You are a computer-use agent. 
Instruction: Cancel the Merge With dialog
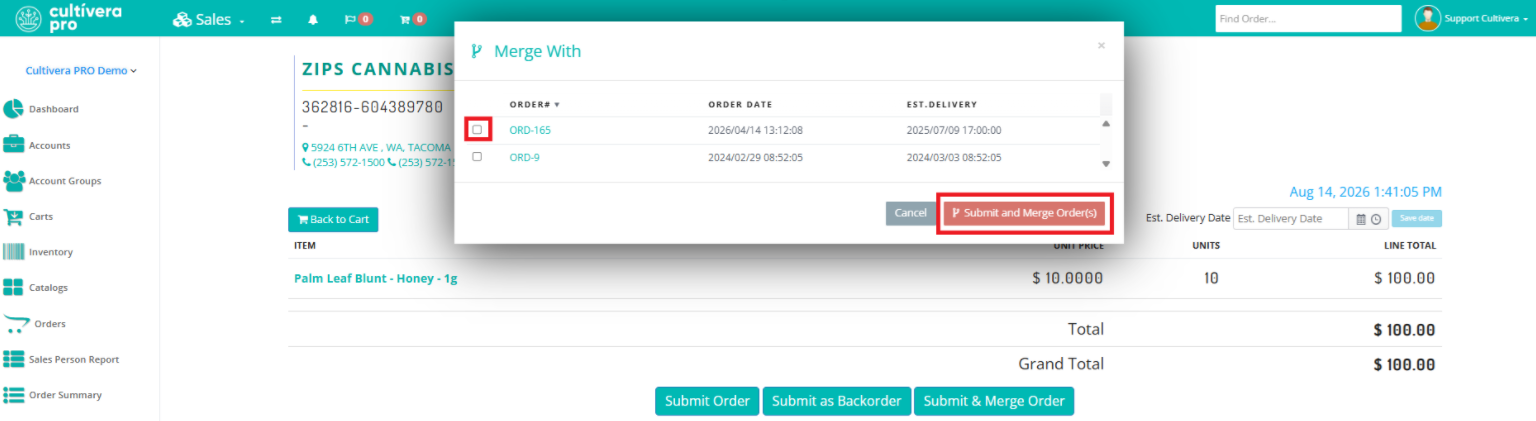[910, 213]
